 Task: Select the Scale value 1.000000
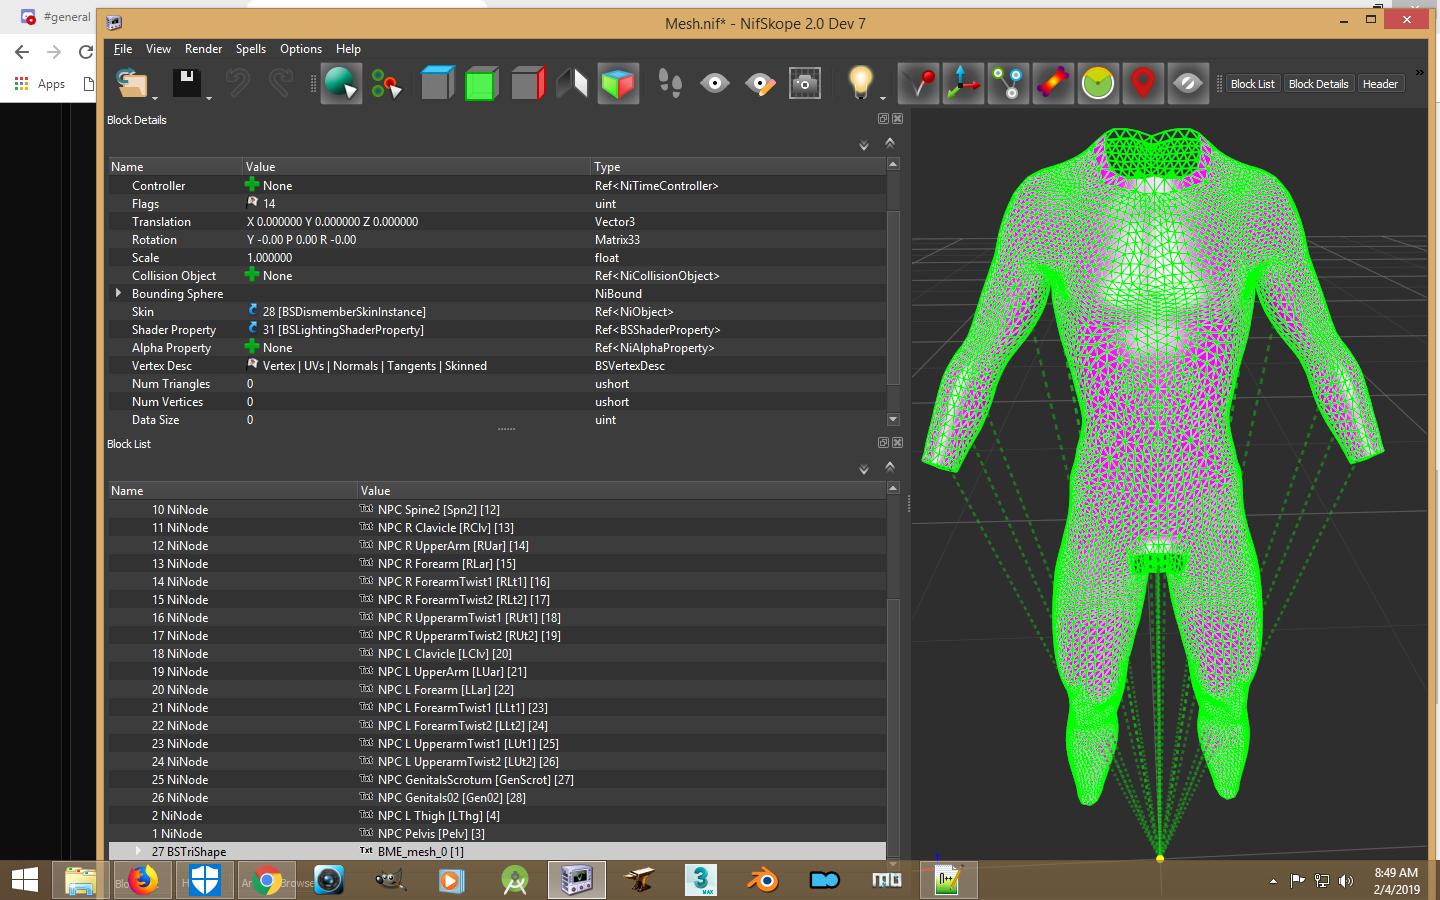click(269, 257)
